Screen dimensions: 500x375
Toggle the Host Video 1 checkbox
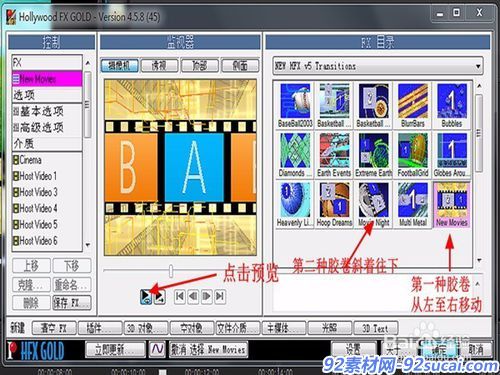pyautogui.click(x=16, y=176)
